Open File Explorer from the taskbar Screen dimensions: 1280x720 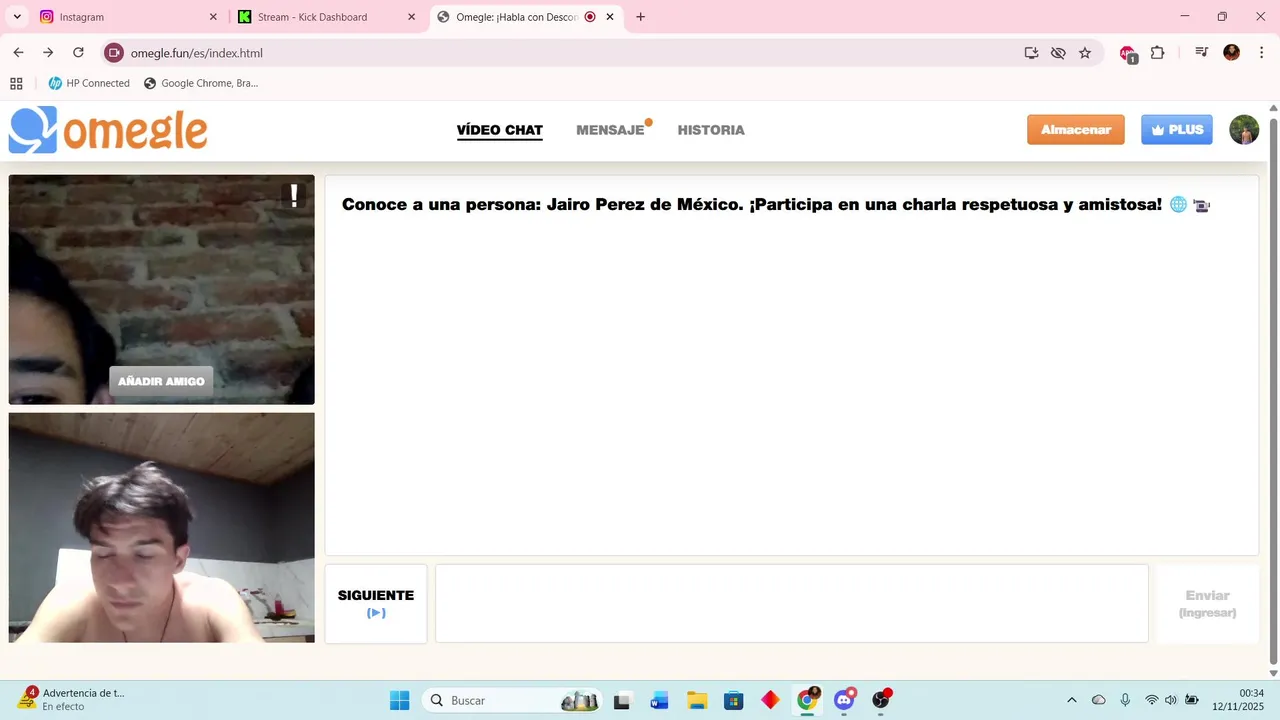(697, 700)
